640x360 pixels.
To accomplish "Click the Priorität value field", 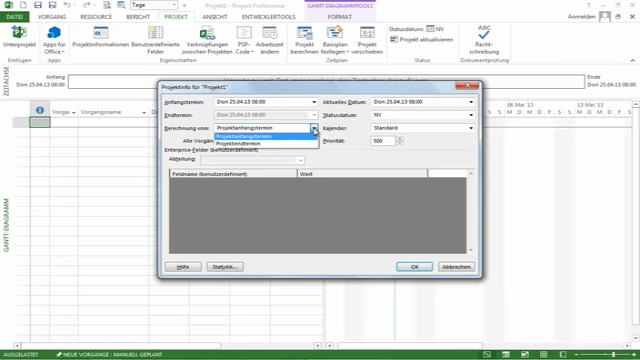I will tap(383, 141).
